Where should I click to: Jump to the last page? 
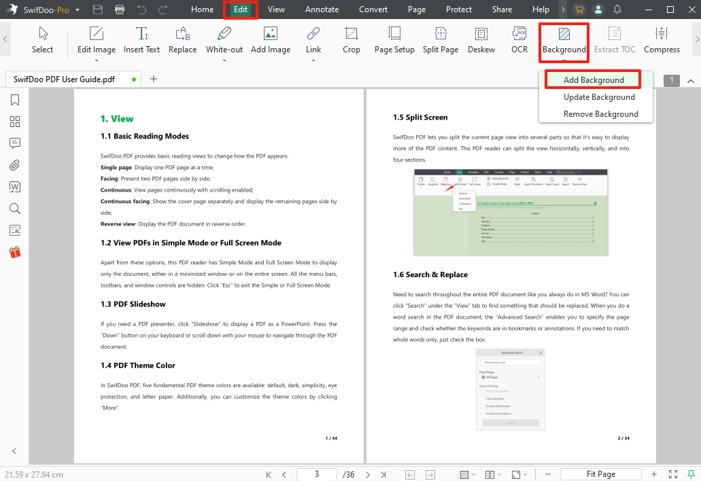pos(384,475)
